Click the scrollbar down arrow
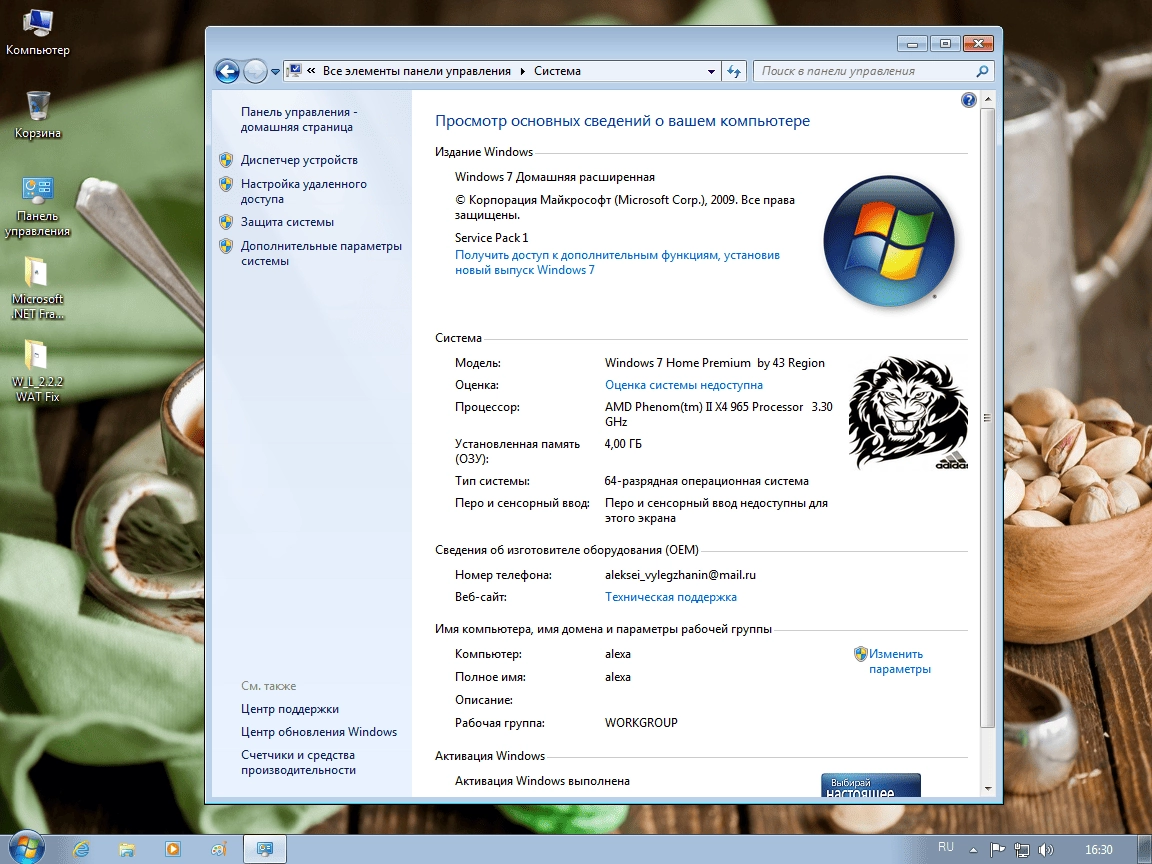The width and height of the screenshot is (1152, 864). 988,788
